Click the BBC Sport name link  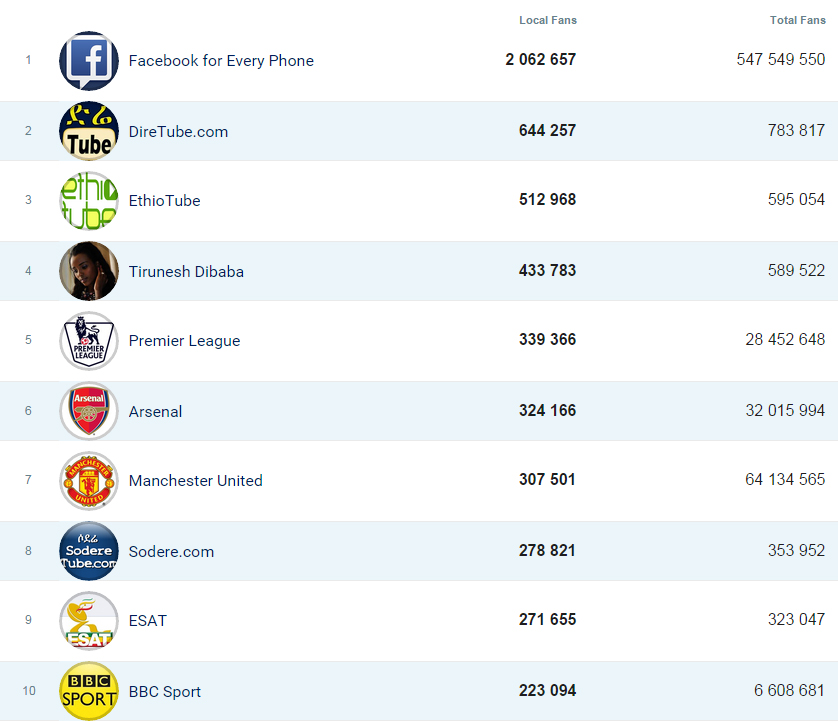(164, 692)
